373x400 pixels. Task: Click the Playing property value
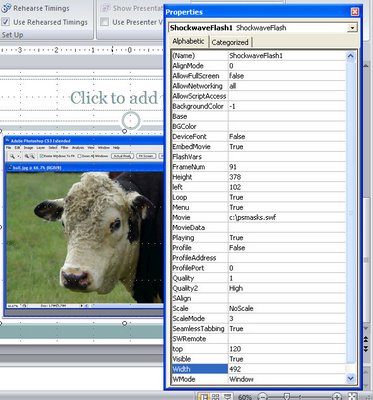(287, 238)
